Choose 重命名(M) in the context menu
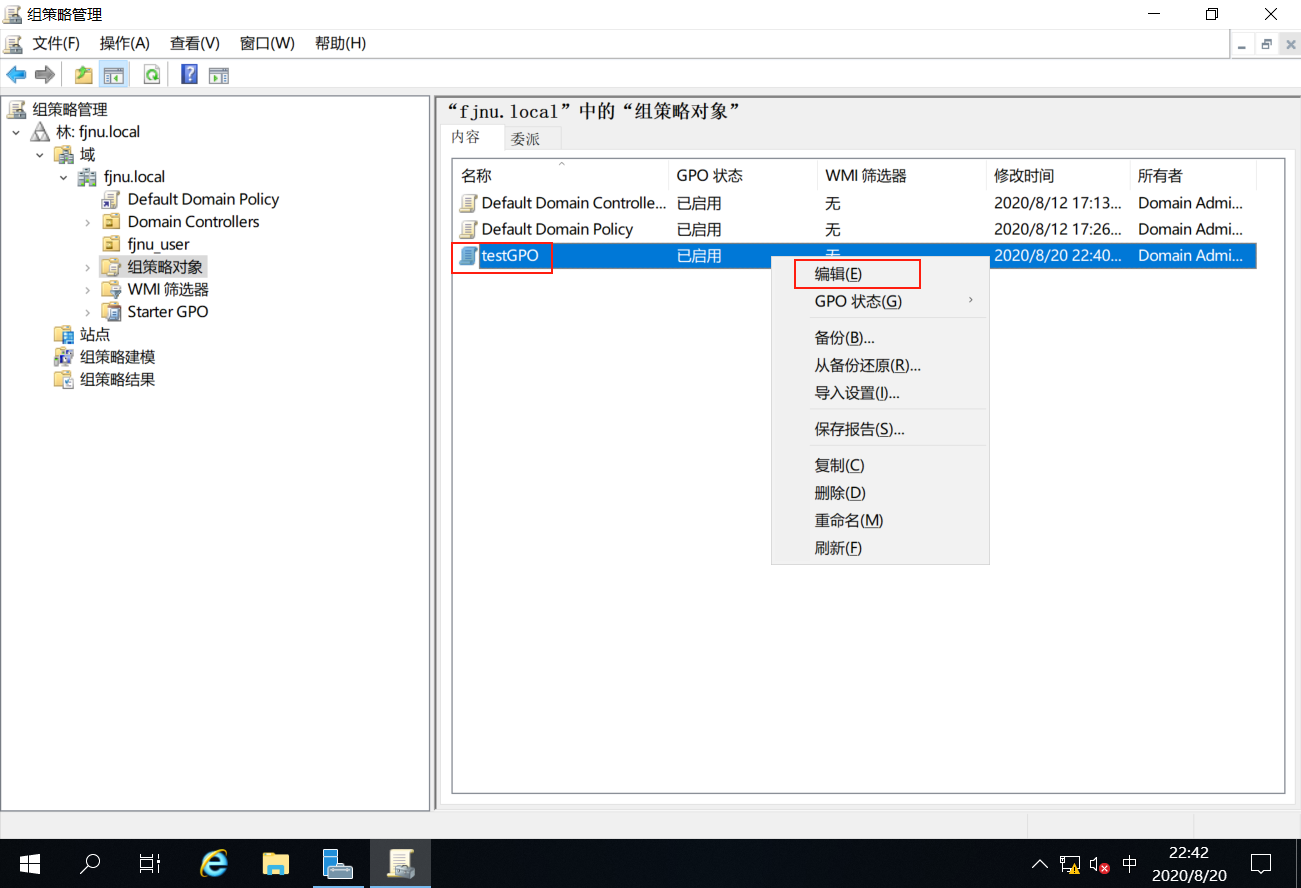 (880, 521)
